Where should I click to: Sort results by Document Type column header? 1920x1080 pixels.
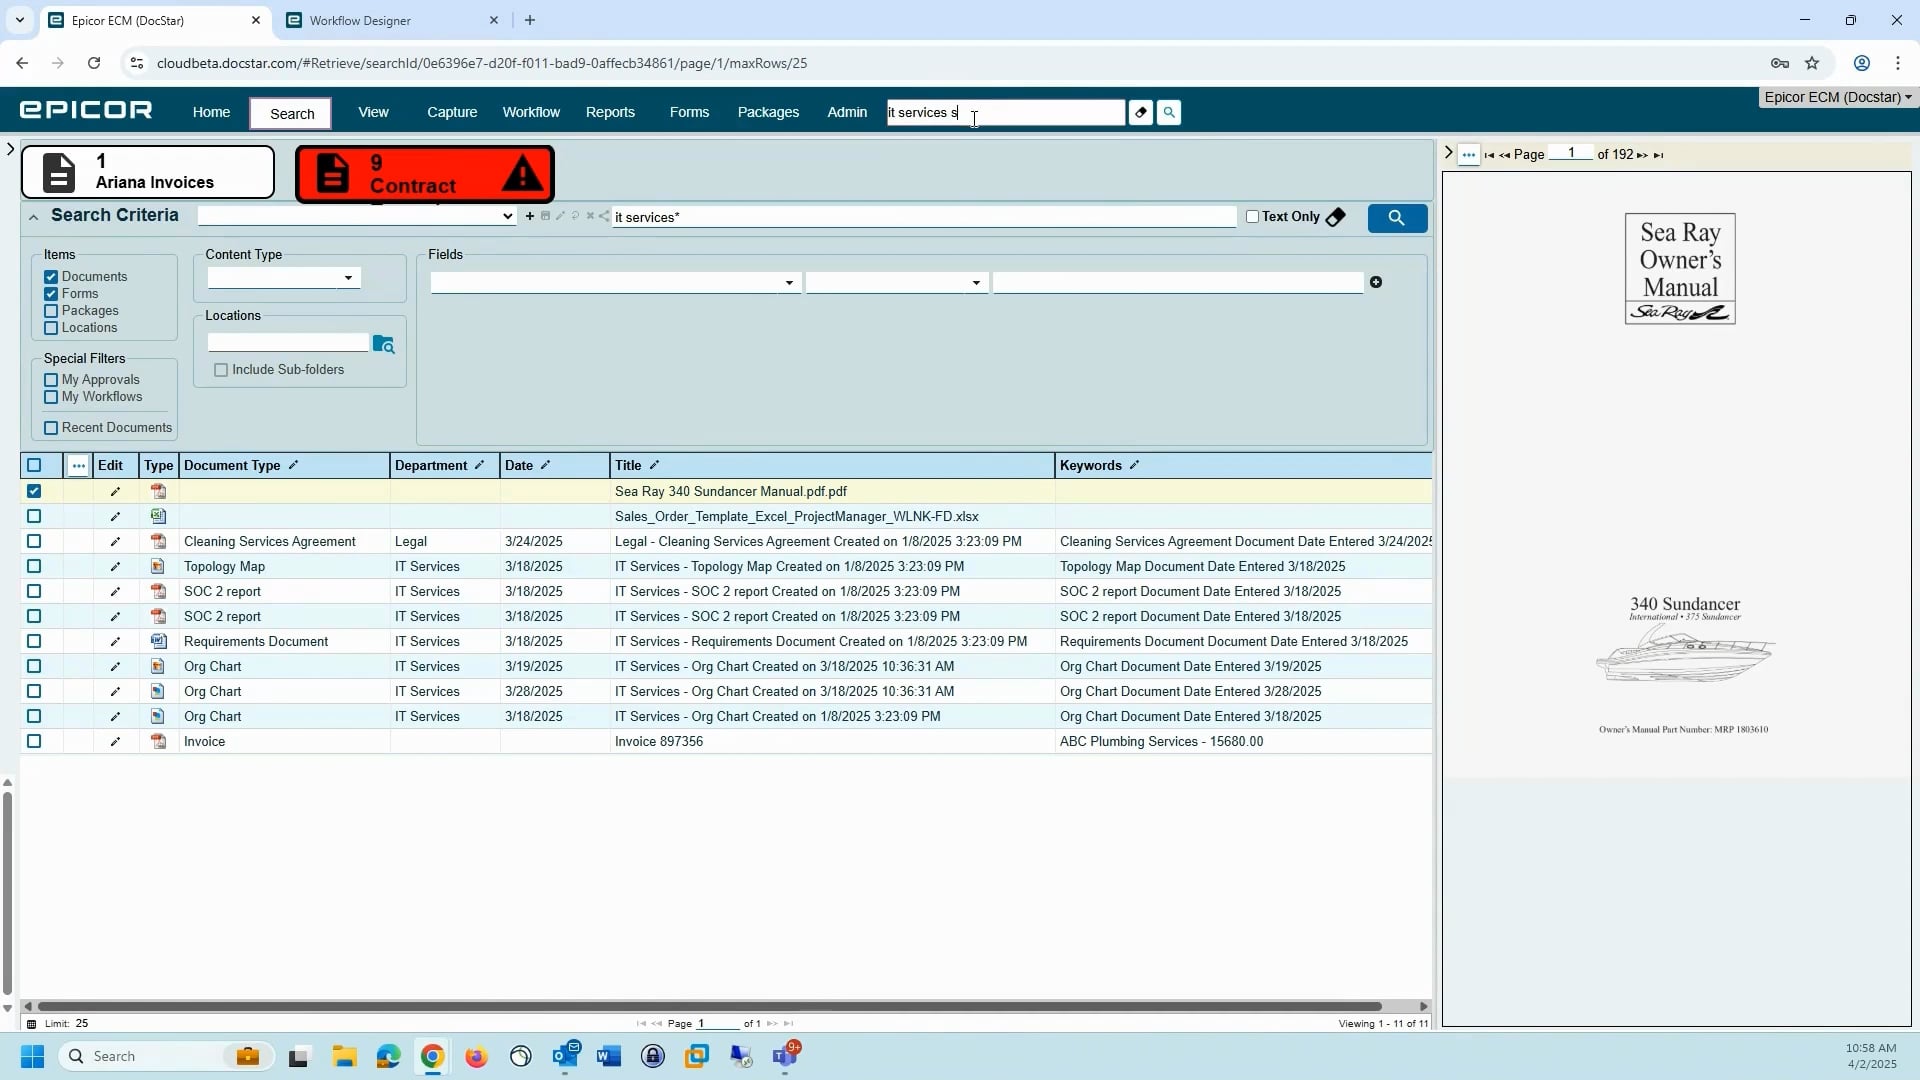[232, 465]
